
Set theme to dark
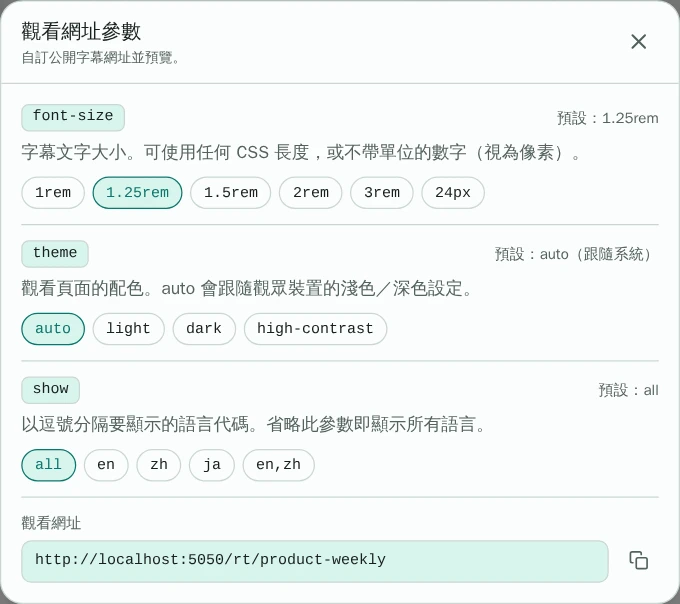pos(204,329)
